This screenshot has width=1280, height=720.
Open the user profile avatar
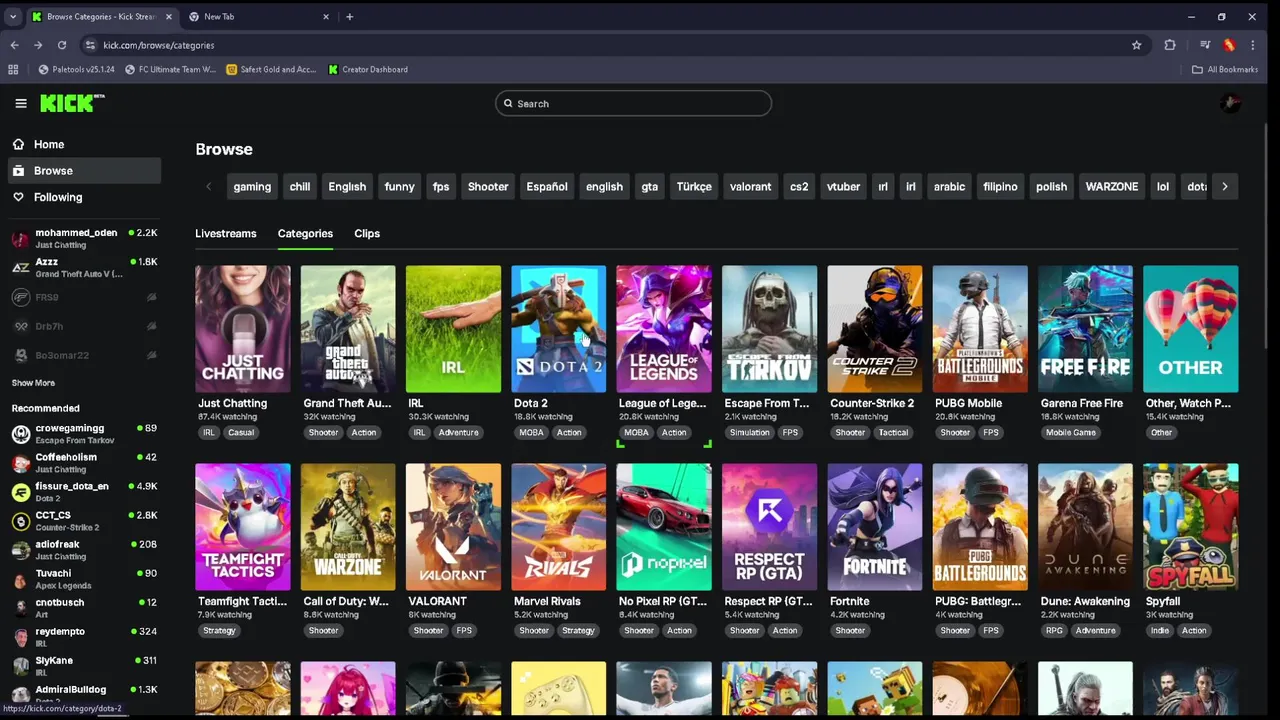(1231, 103)
